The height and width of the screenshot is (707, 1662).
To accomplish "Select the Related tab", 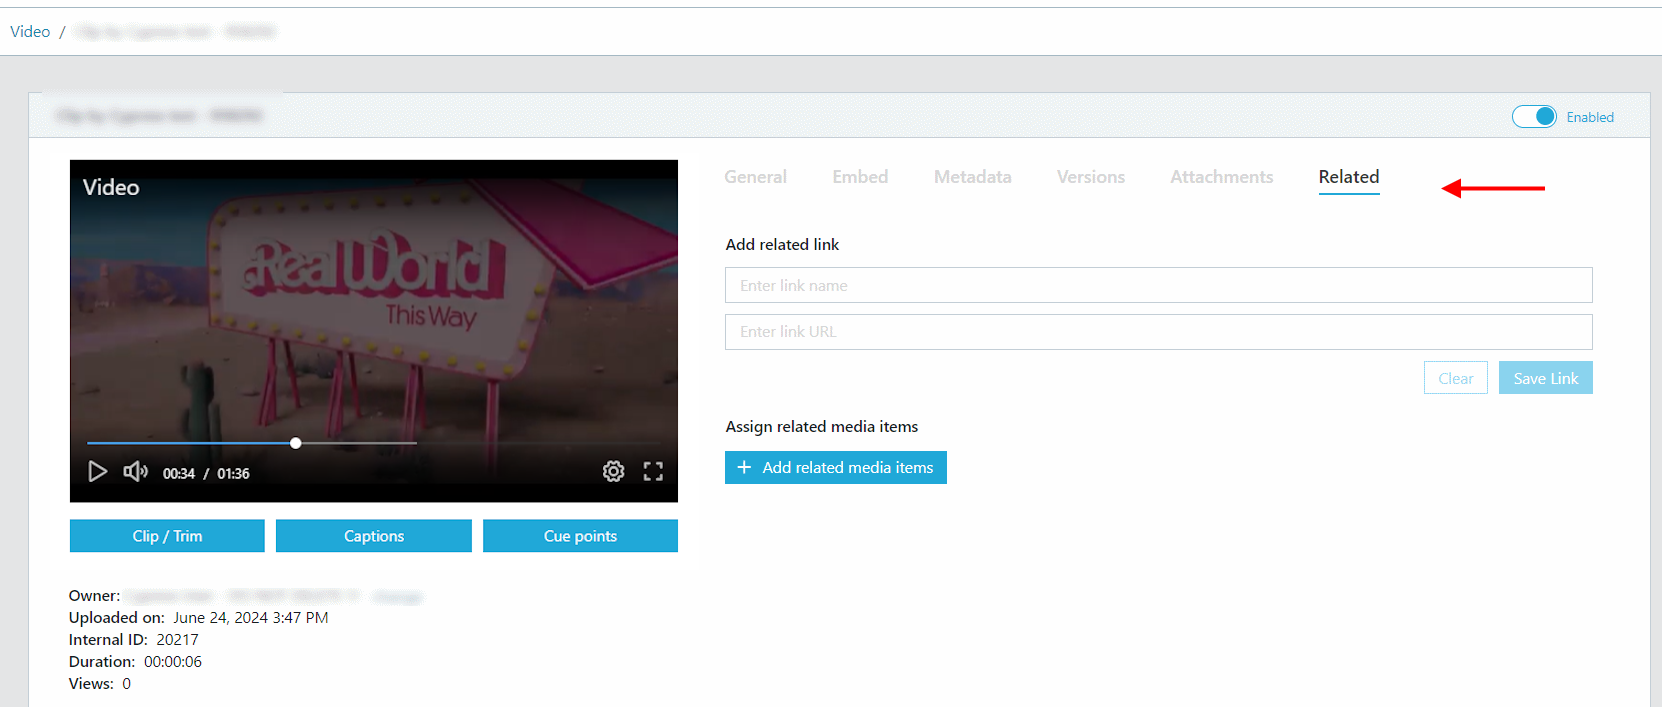I will [1348, 177].
